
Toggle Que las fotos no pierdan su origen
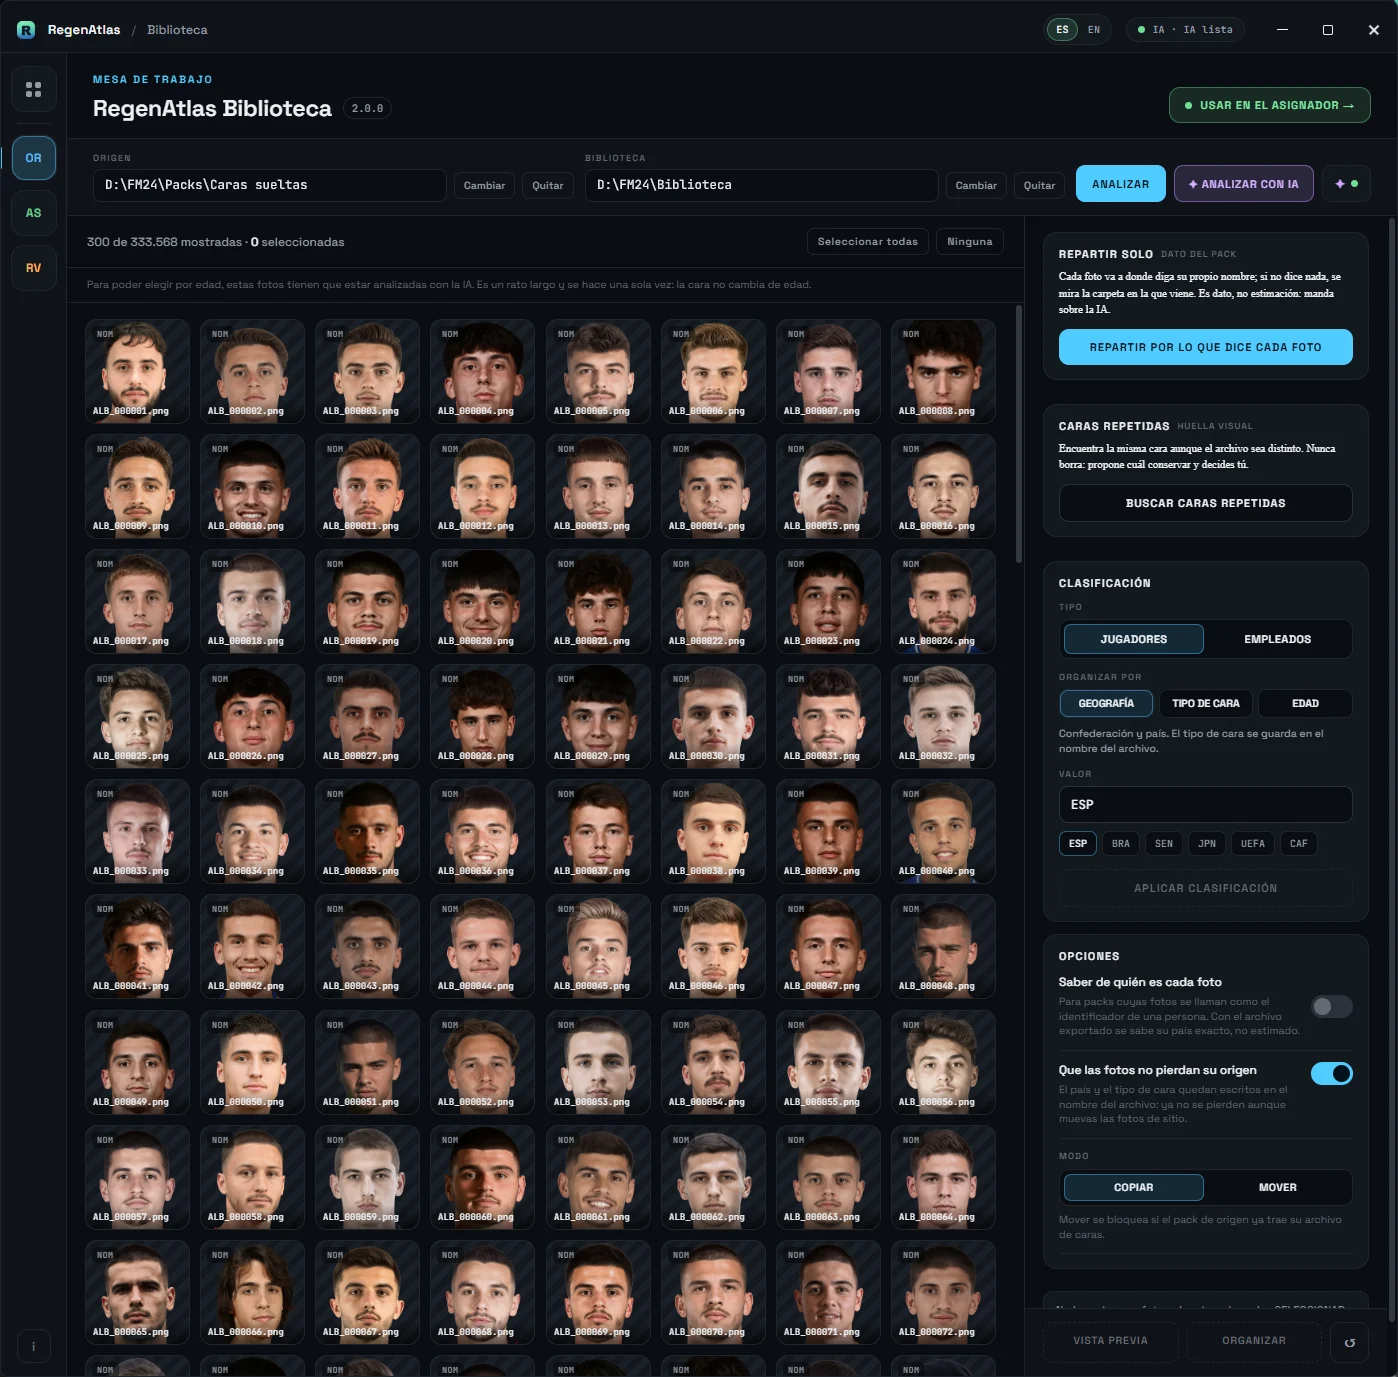point(1331,1074)
